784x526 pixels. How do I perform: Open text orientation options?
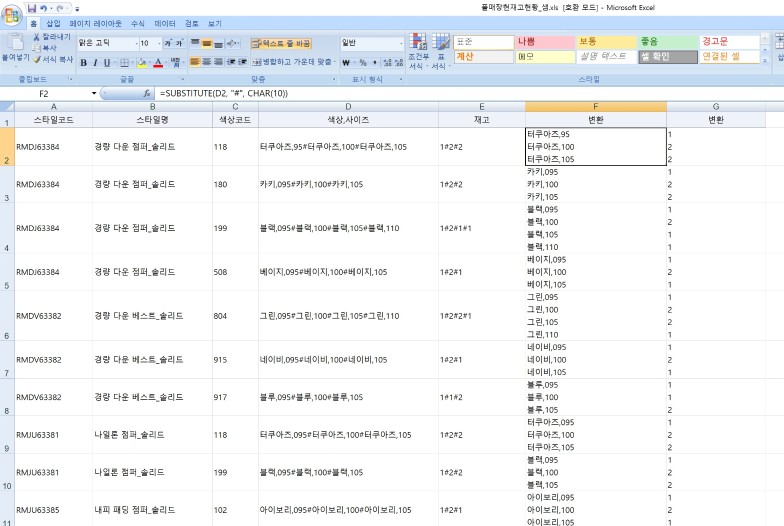[232, 43]
